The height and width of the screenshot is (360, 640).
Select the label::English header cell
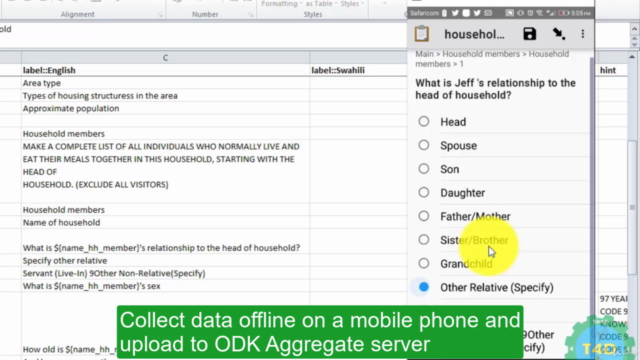pos(165,70)
